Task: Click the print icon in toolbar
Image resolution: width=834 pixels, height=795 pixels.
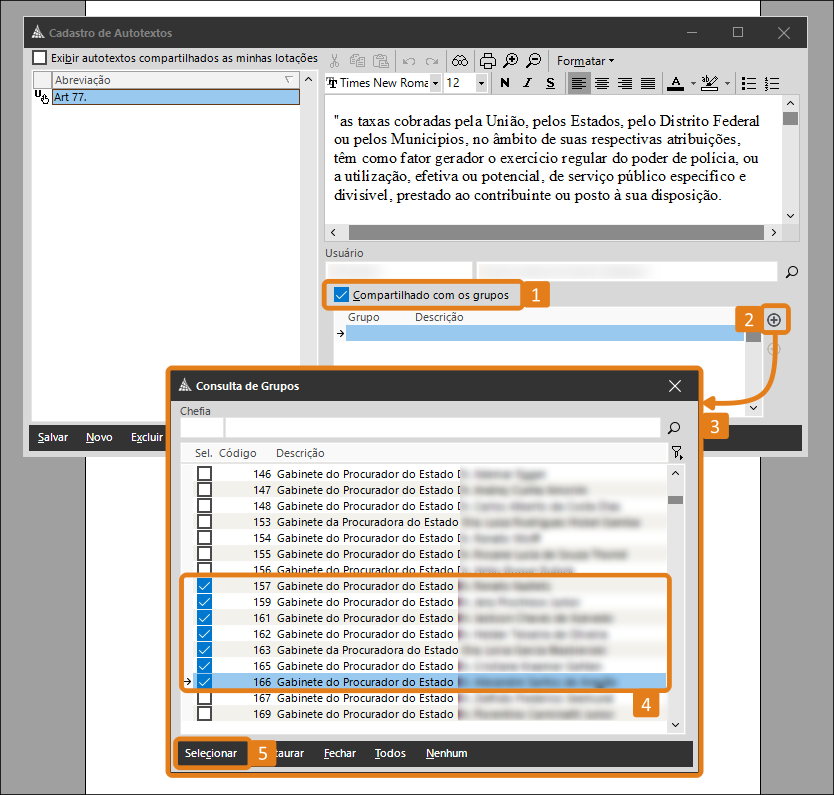Action: (487, 60)
